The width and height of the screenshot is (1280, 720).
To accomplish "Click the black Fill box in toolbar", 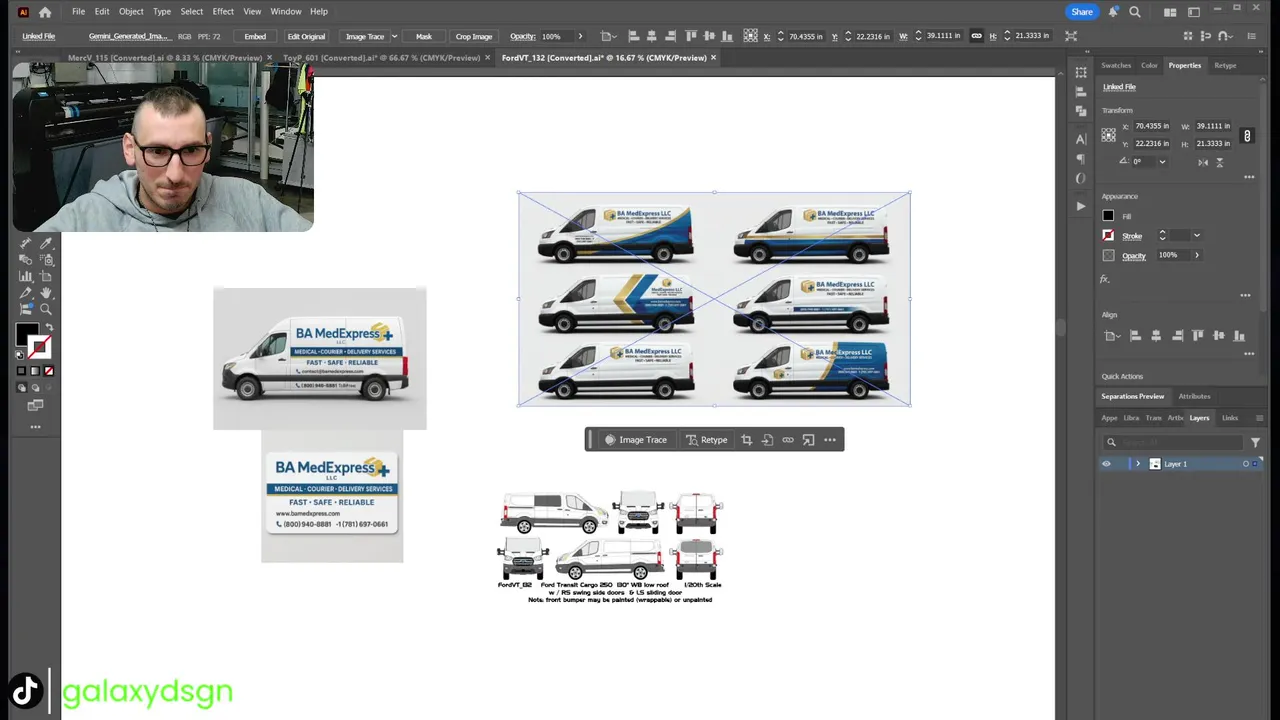I will [x=27, y=334].
